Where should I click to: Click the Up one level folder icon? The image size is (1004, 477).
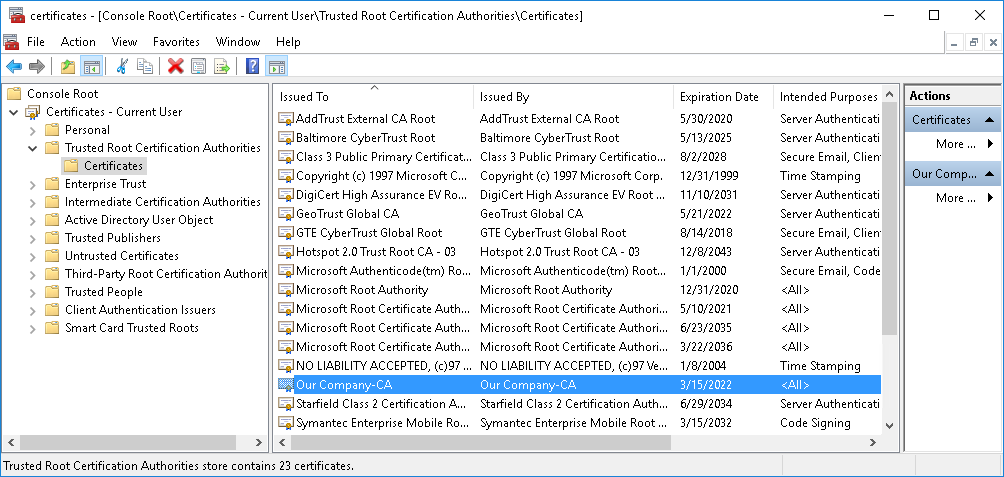tap(68, 66)
